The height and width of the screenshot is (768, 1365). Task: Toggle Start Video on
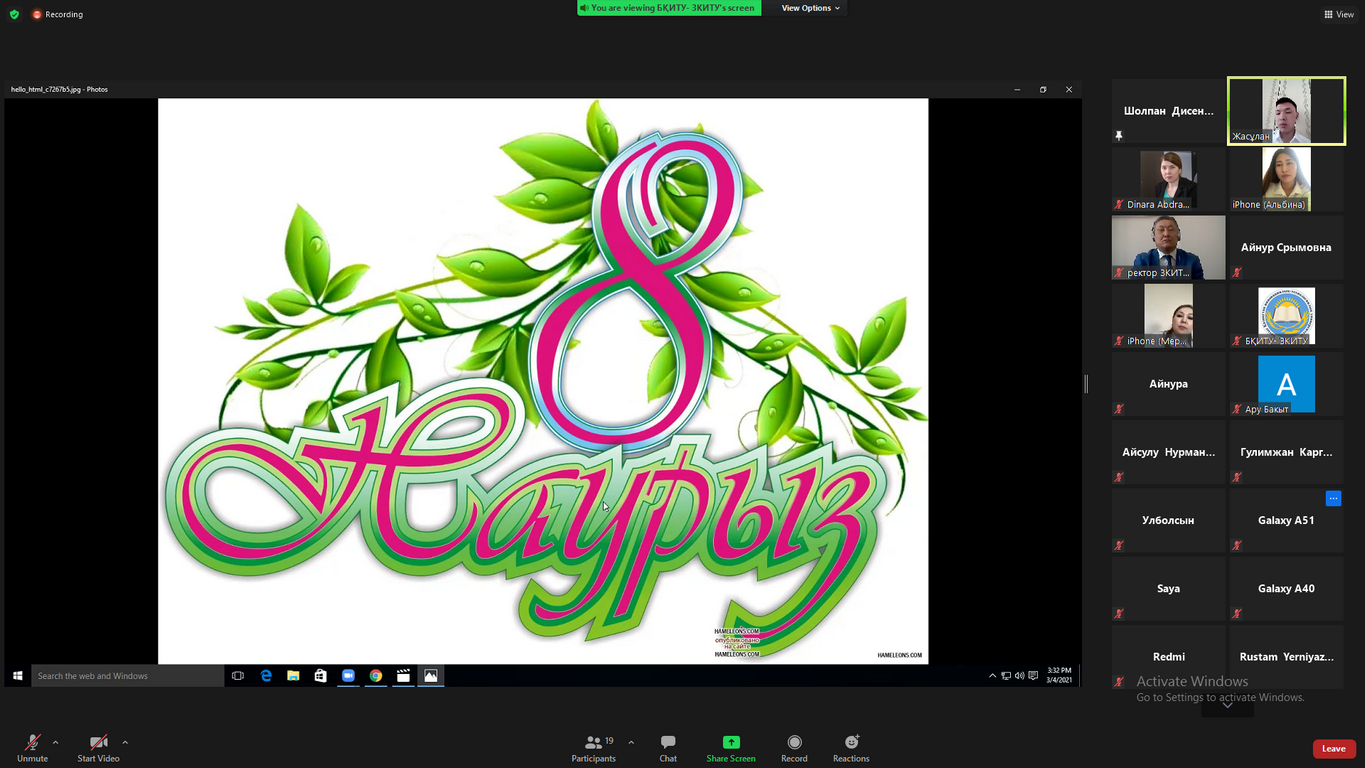98,747
